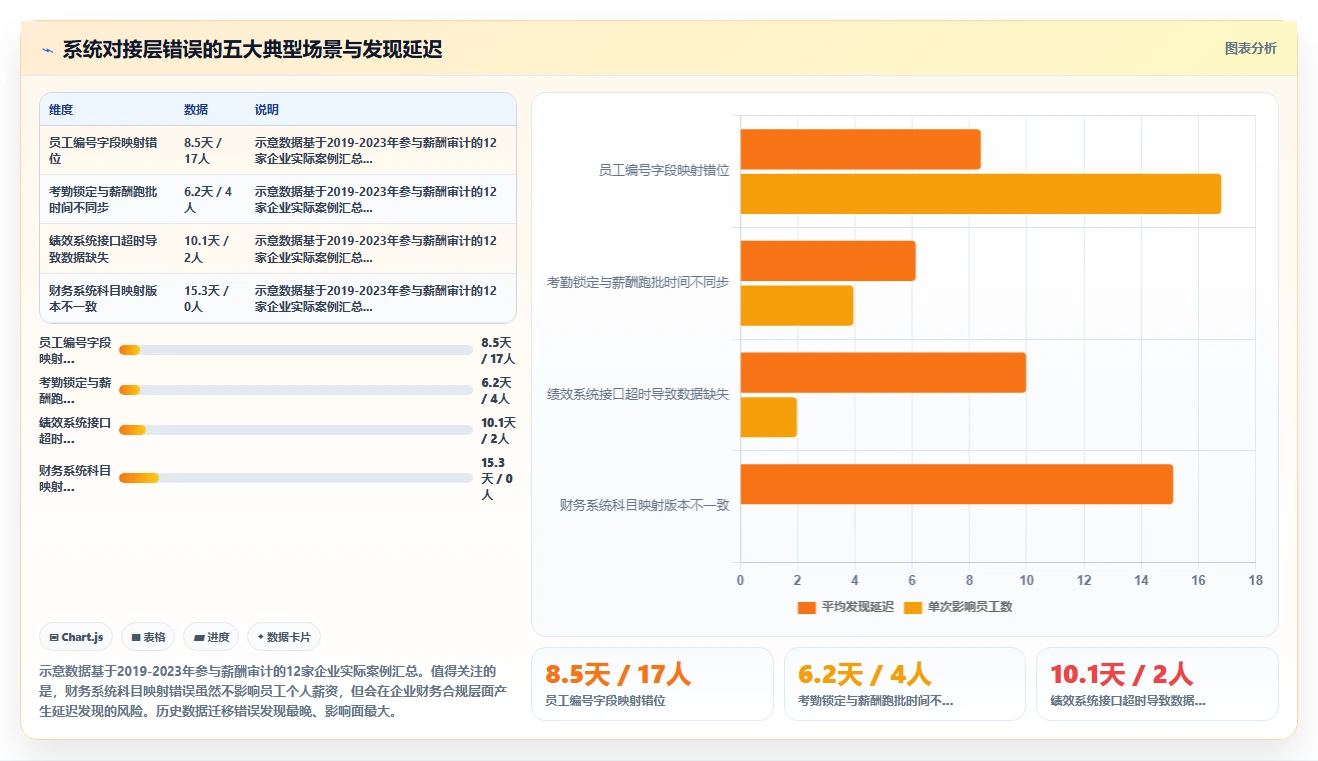1318x761 pixels.
Task: Click the 维度 column header
Action: [x=61, y=110]
